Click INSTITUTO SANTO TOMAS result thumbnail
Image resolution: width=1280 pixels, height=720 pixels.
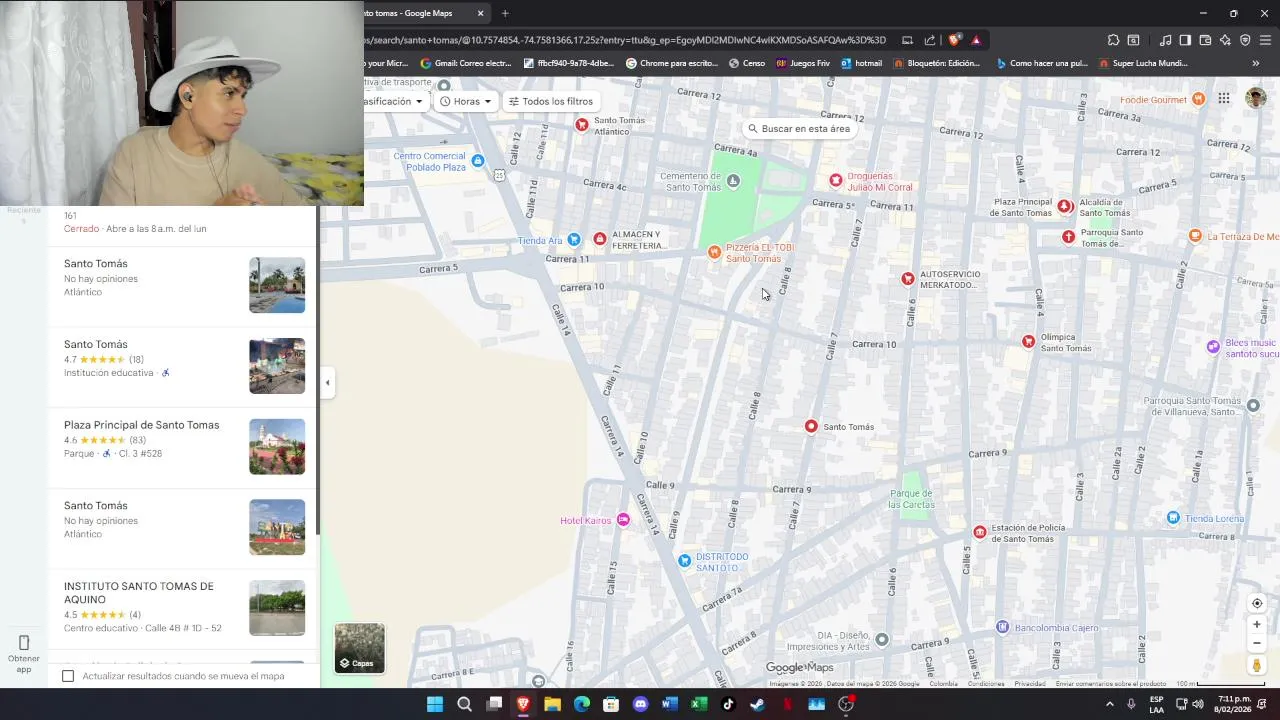click(277, 608)
